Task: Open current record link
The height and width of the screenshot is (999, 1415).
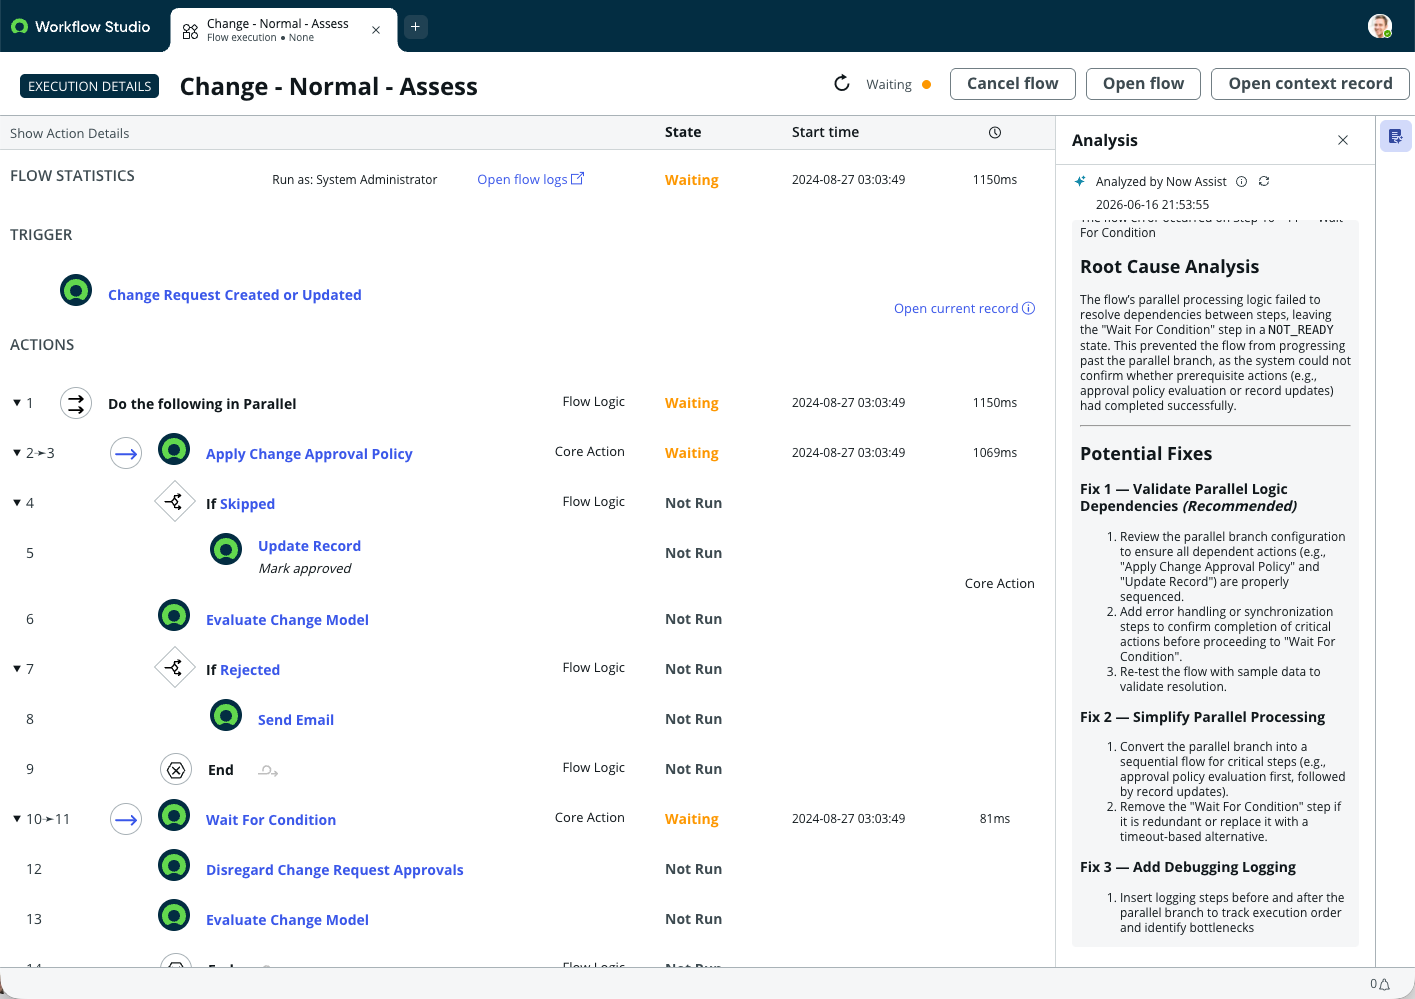Action: coord(964,308)
